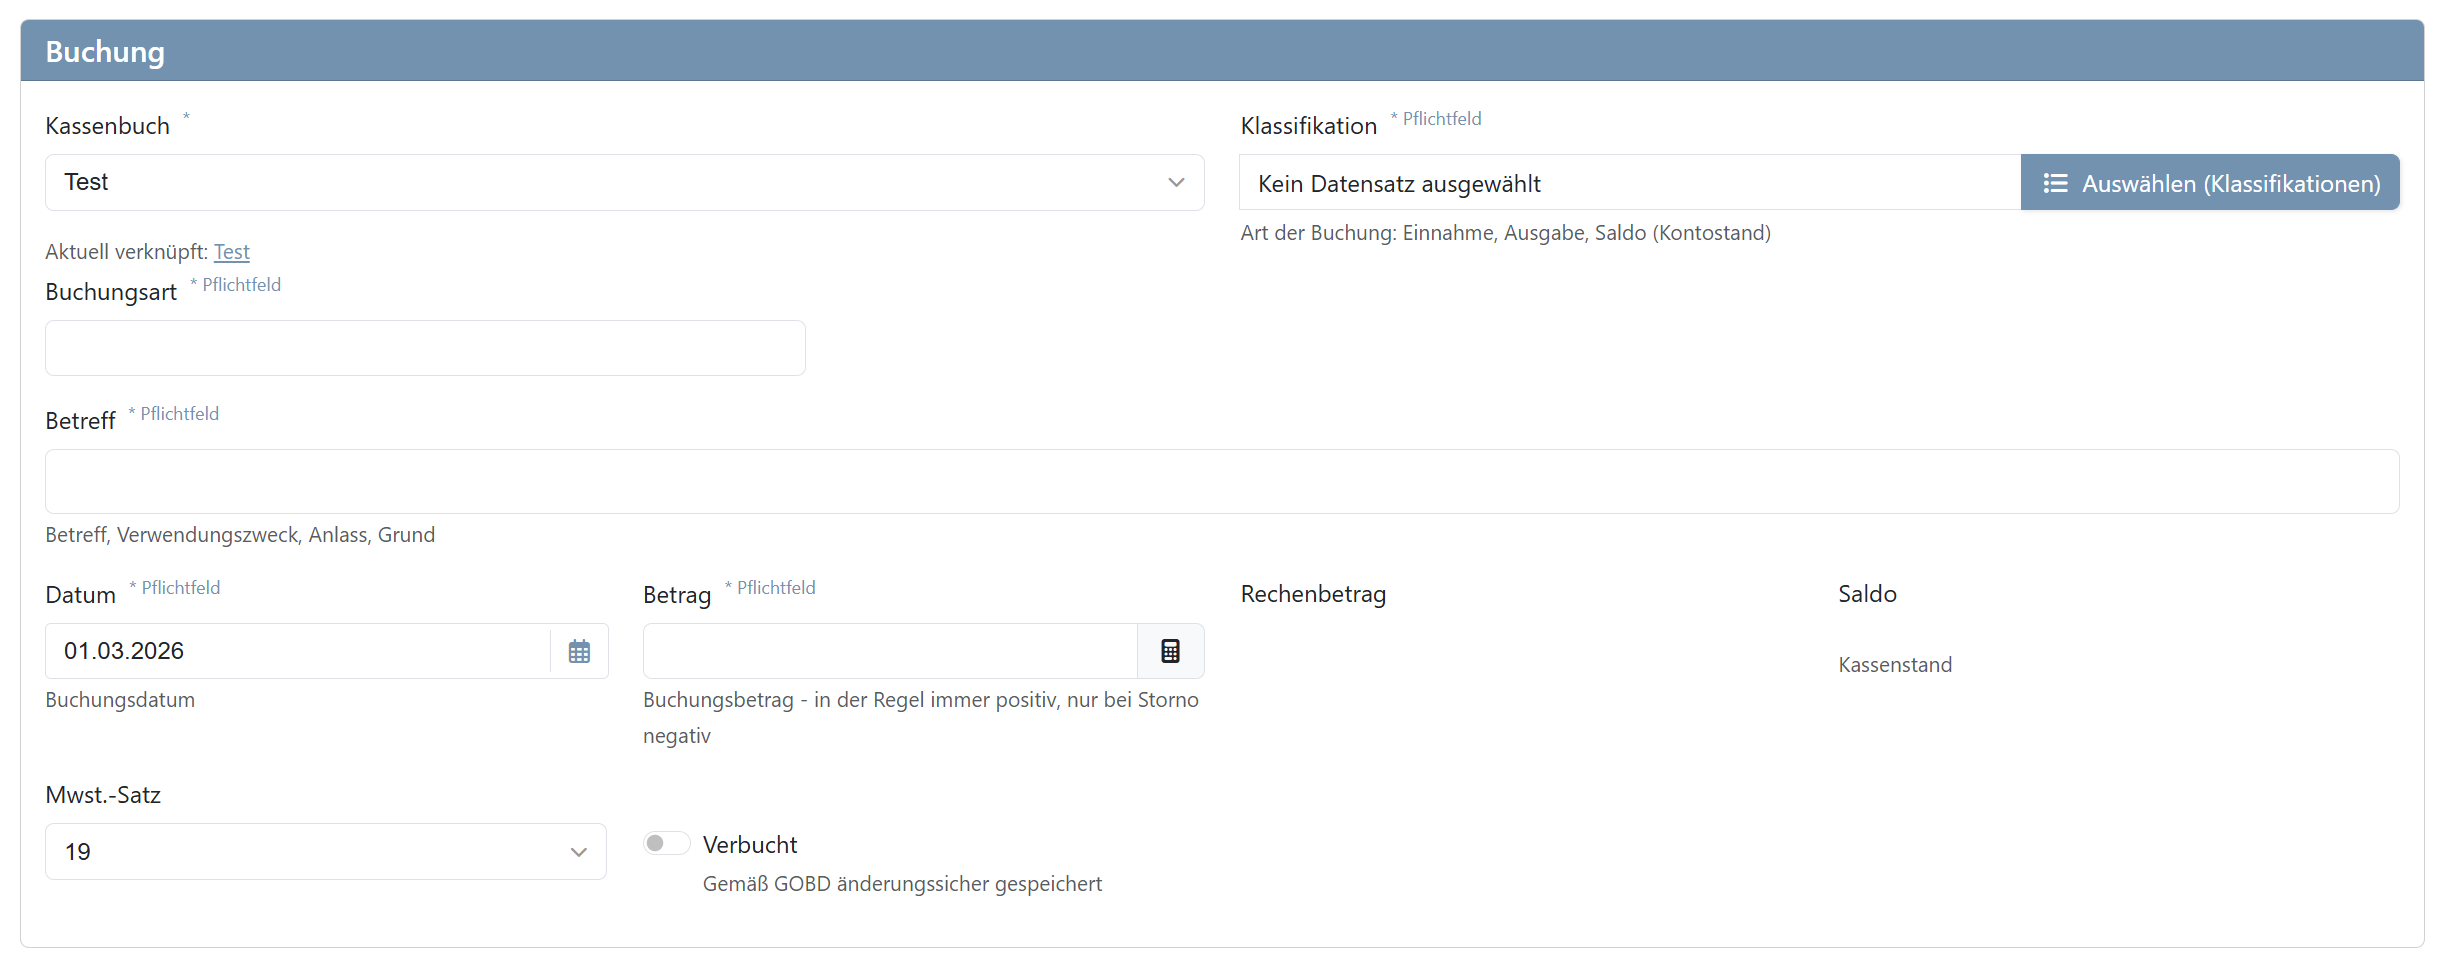Open the calculator beside the Betrag field
Image resolution: width=2440 pixels, height=961 pixels.
pos(1171,650)
